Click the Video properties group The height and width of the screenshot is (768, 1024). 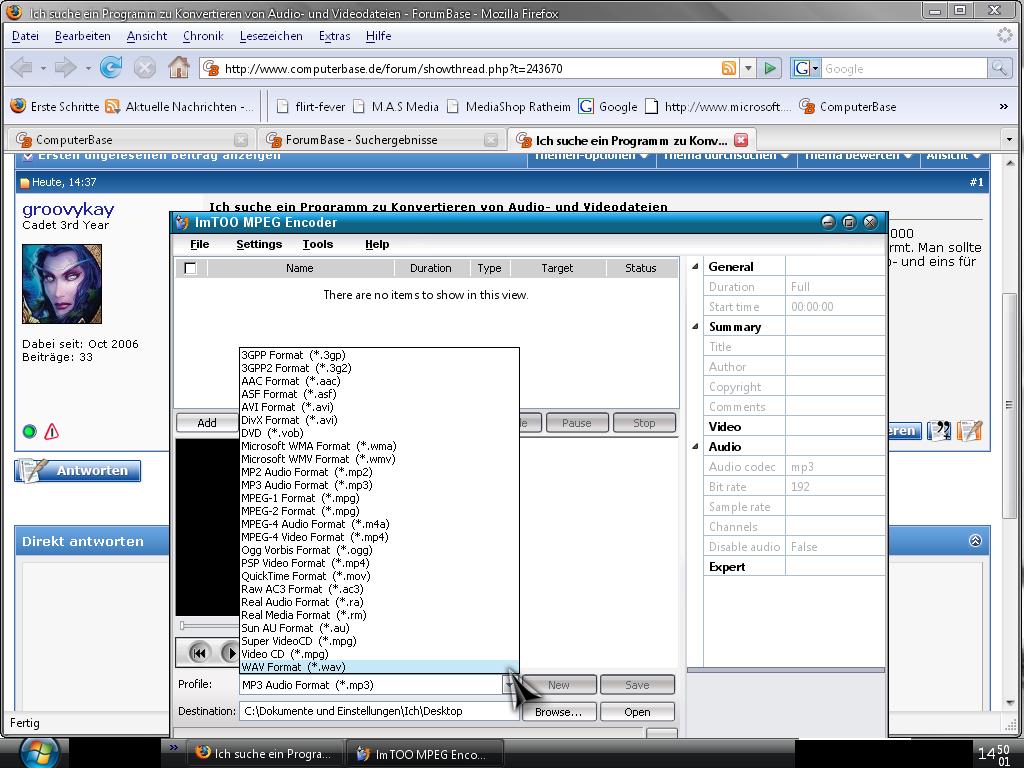(725, 427)
